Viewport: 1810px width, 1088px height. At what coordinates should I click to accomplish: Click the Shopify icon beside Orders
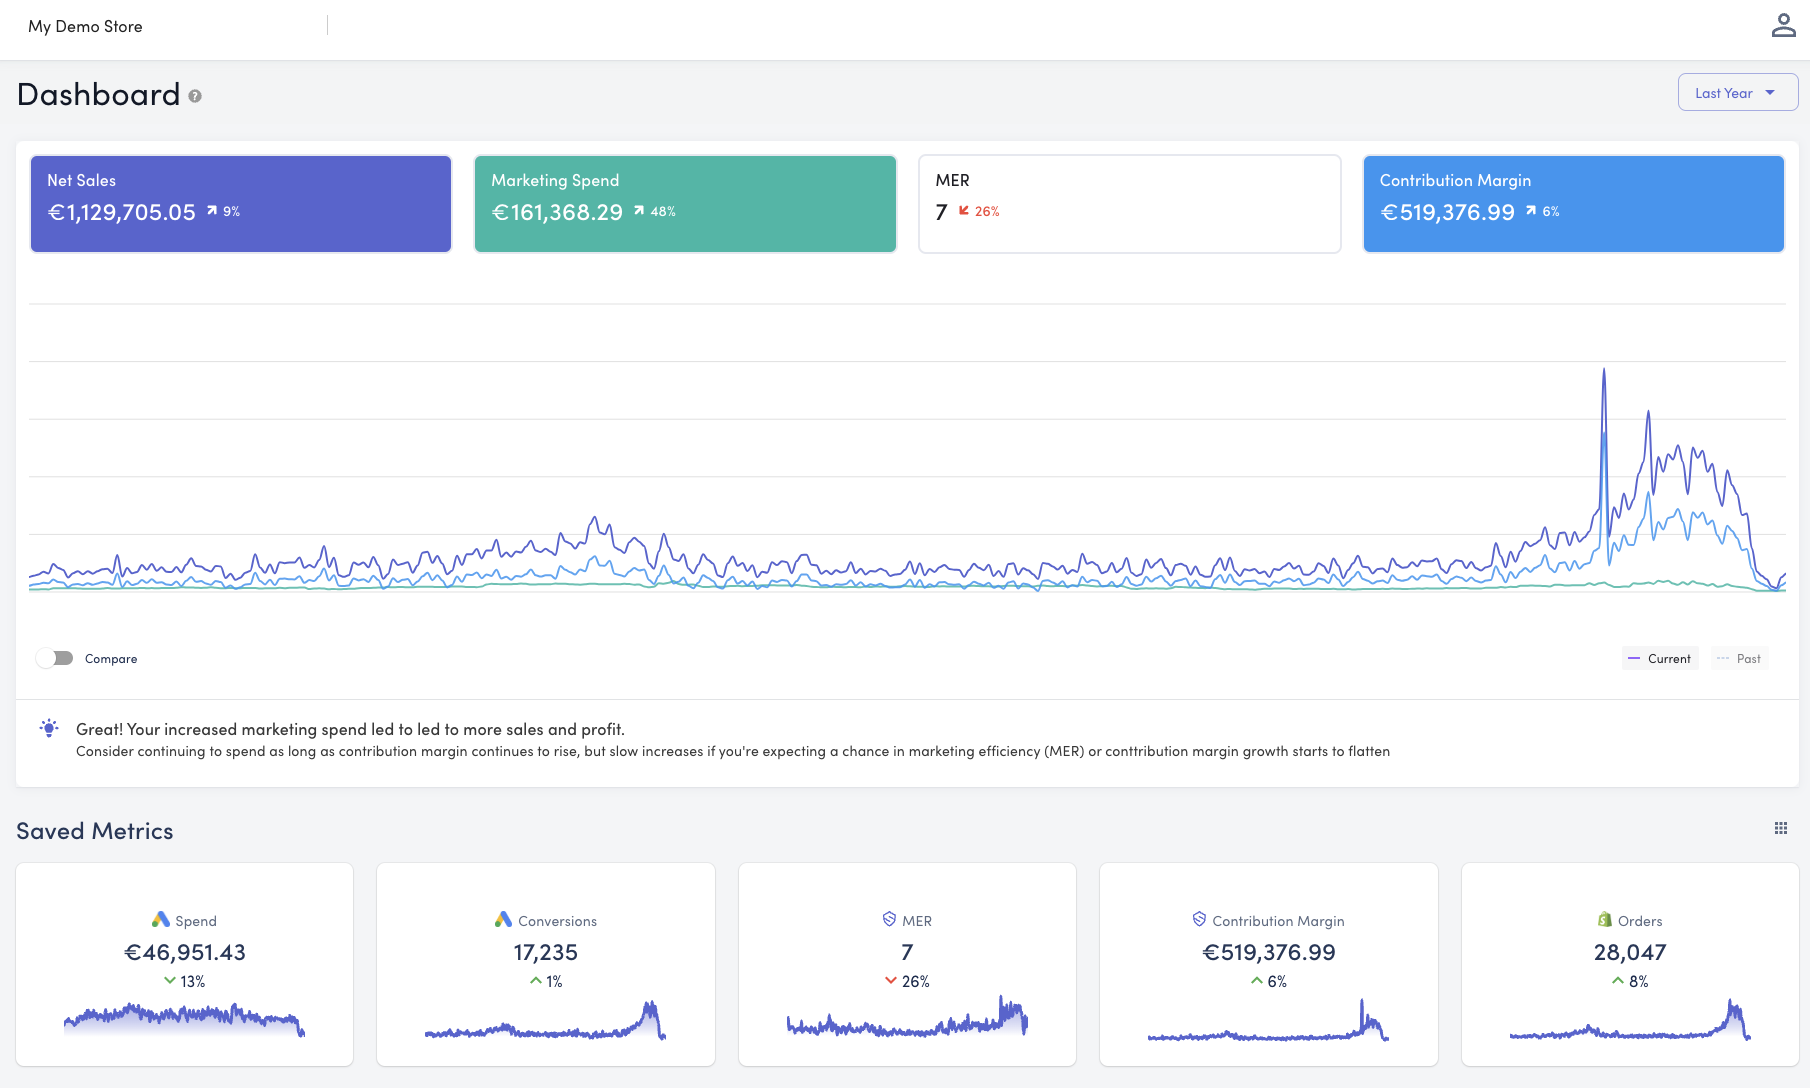click(1604, 920)
